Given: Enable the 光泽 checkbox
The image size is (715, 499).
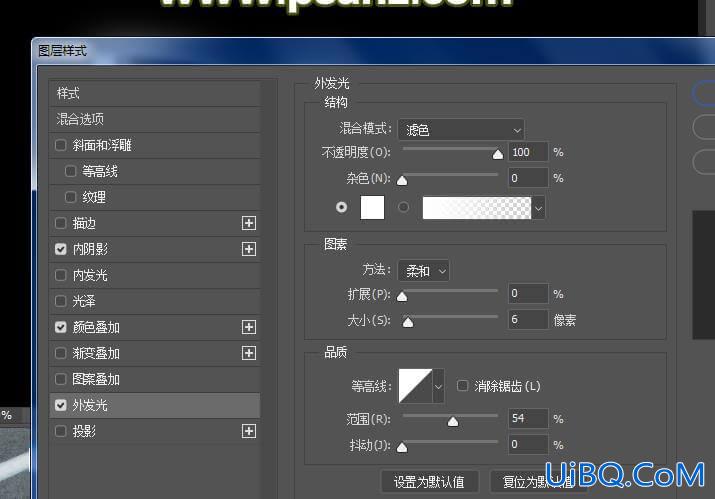Looking at the screenshot, I should (x=61, y=301).
